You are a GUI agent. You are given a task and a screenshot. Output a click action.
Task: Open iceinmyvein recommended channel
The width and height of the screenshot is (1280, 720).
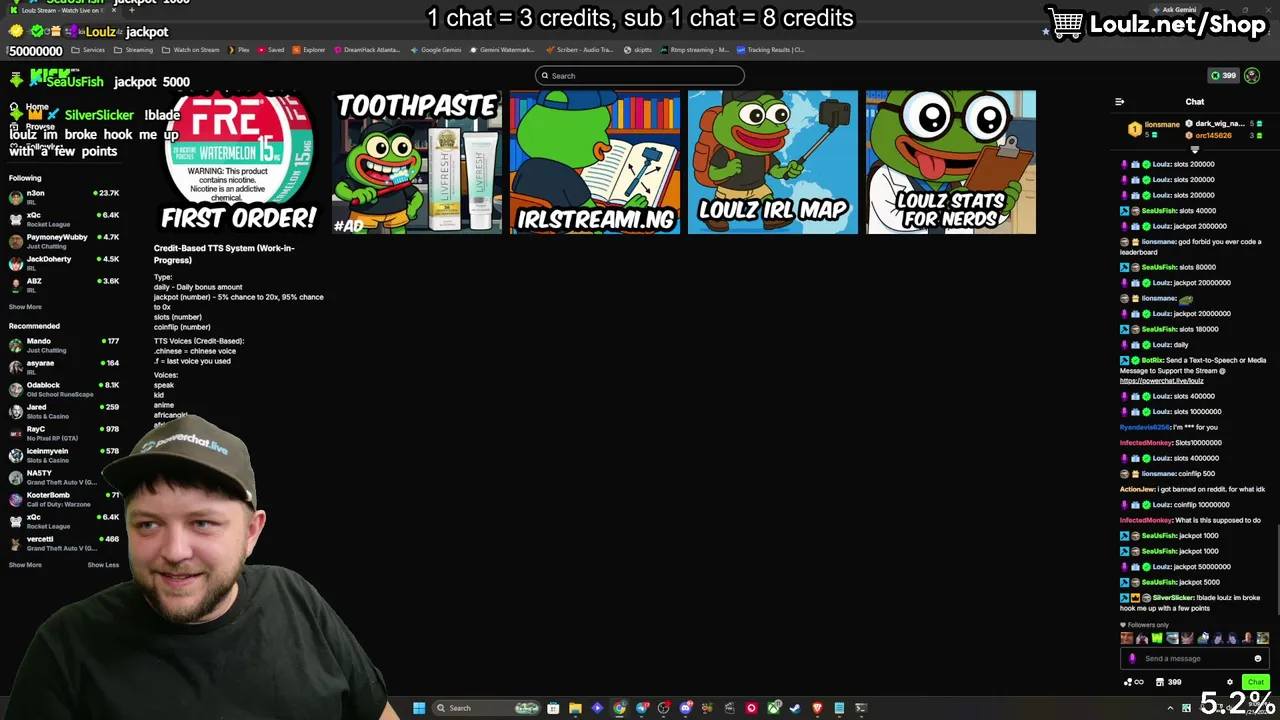pos(62,455)
